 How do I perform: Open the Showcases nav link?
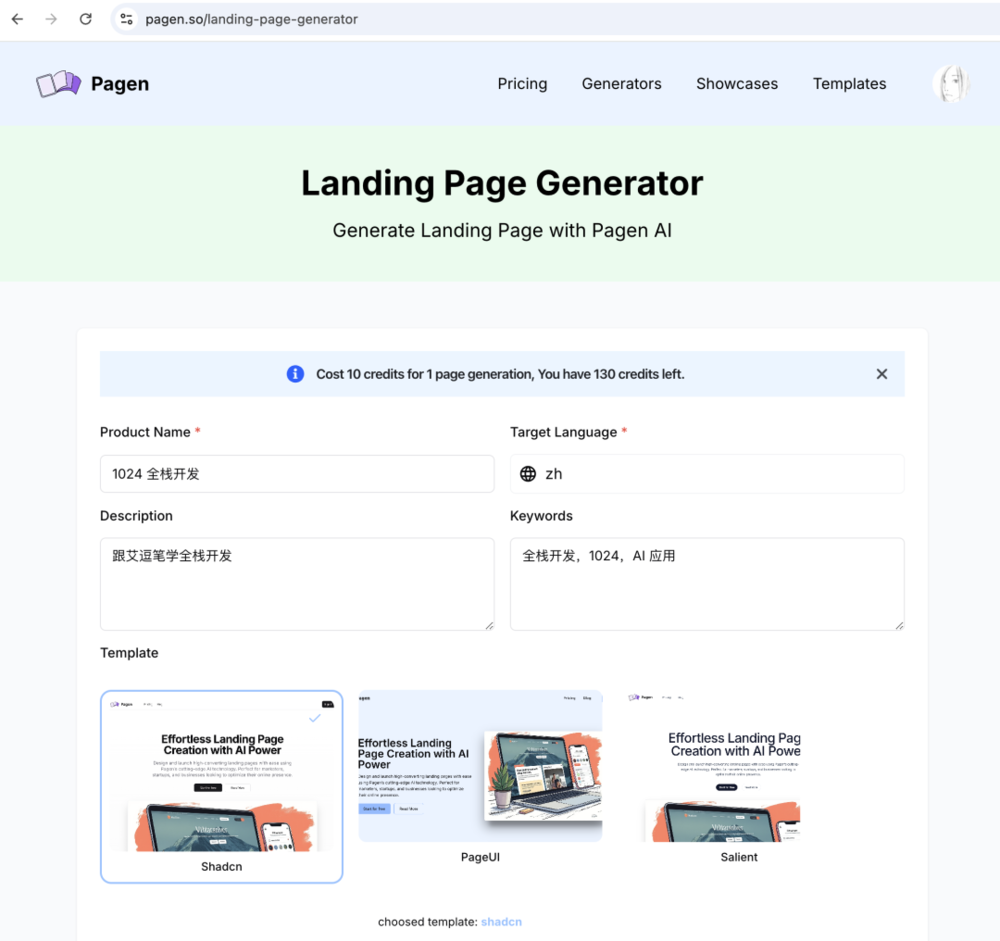pyautogui.click(x=737, y=84)
